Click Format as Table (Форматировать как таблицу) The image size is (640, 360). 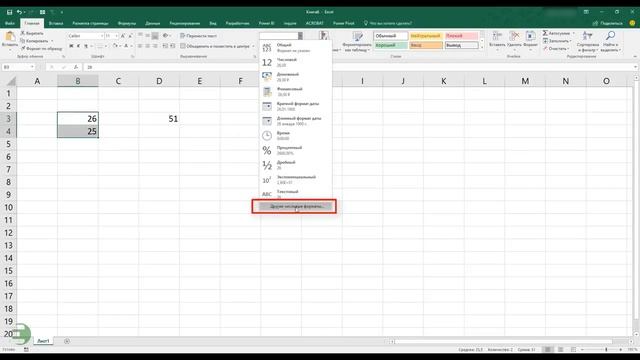[357, 42]
